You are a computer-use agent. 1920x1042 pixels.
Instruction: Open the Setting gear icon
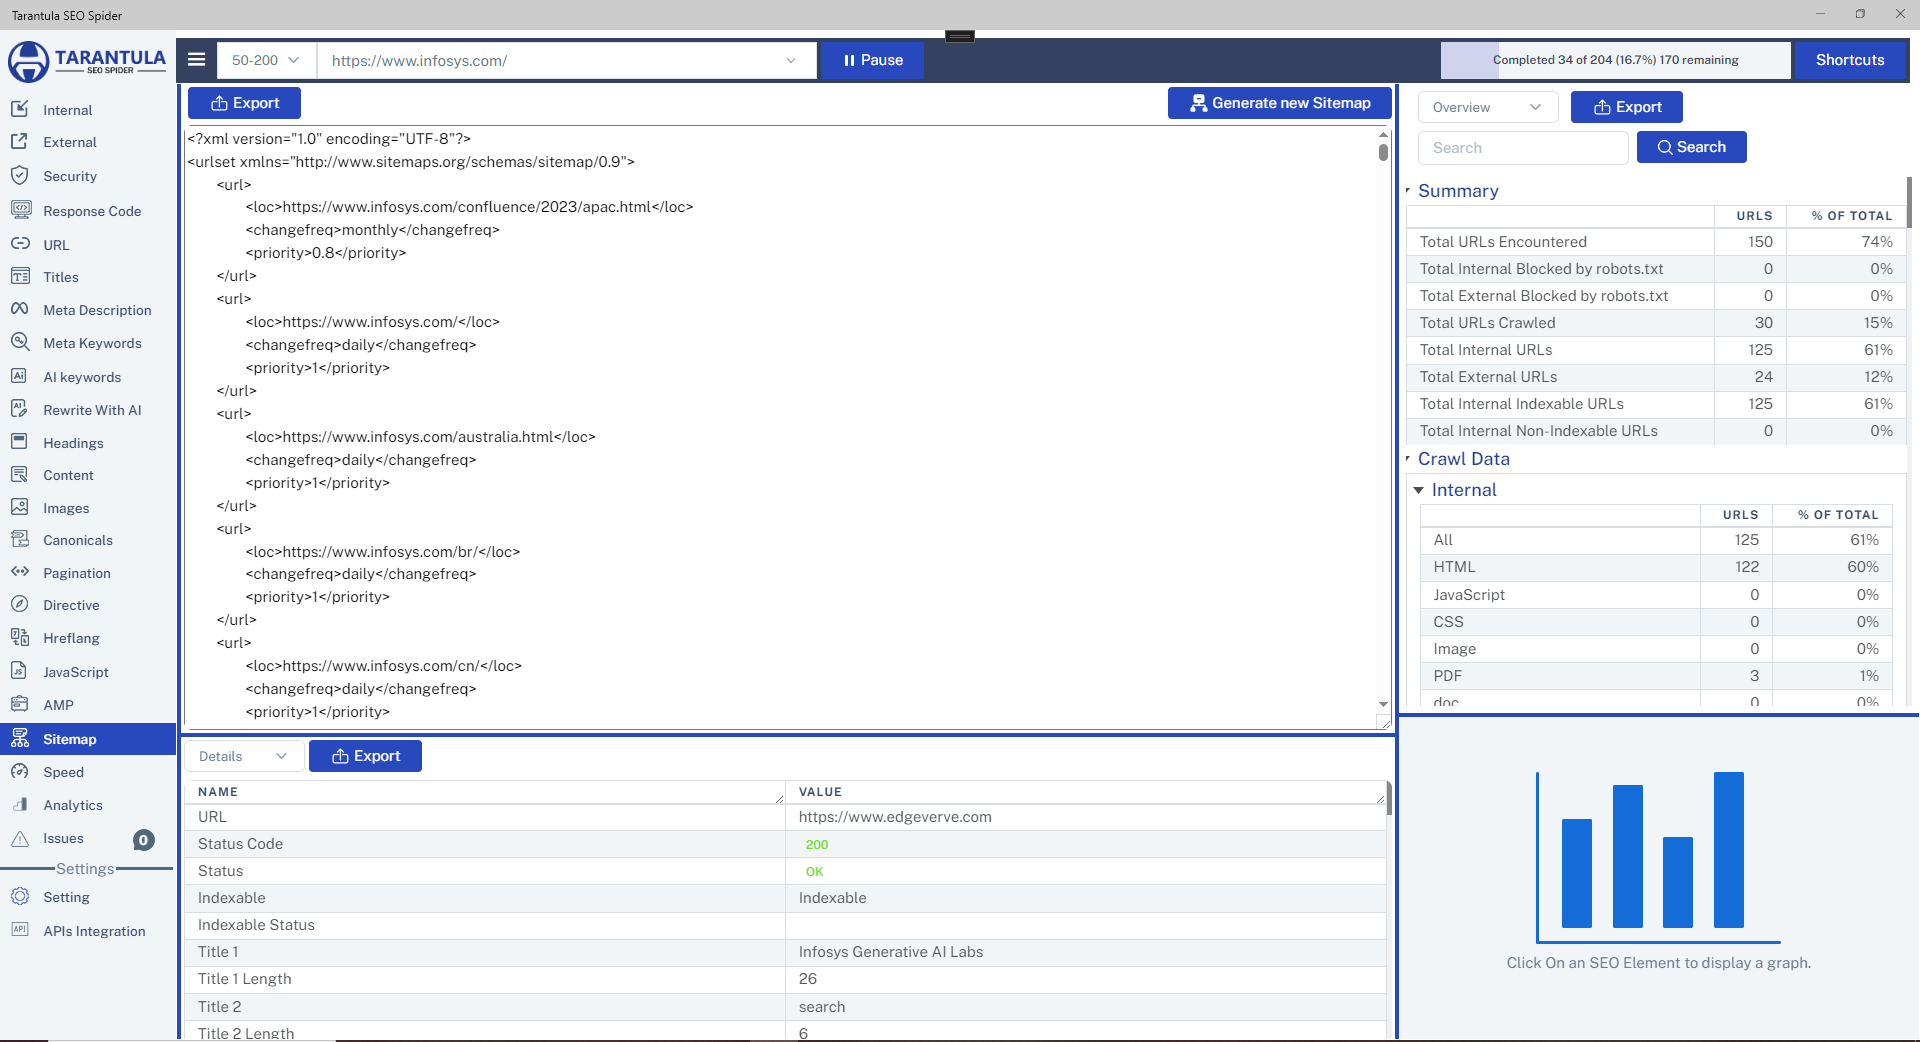pos(19,896)
